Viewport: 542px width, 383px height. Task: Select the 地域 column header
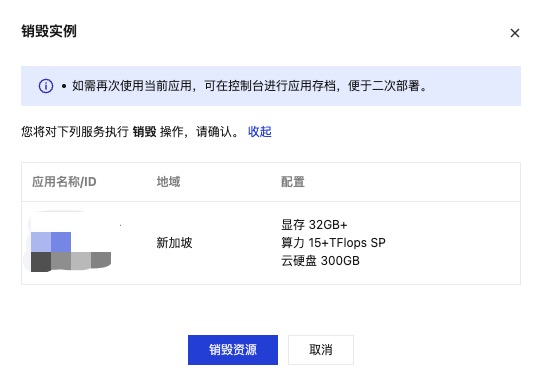[168, 182]
